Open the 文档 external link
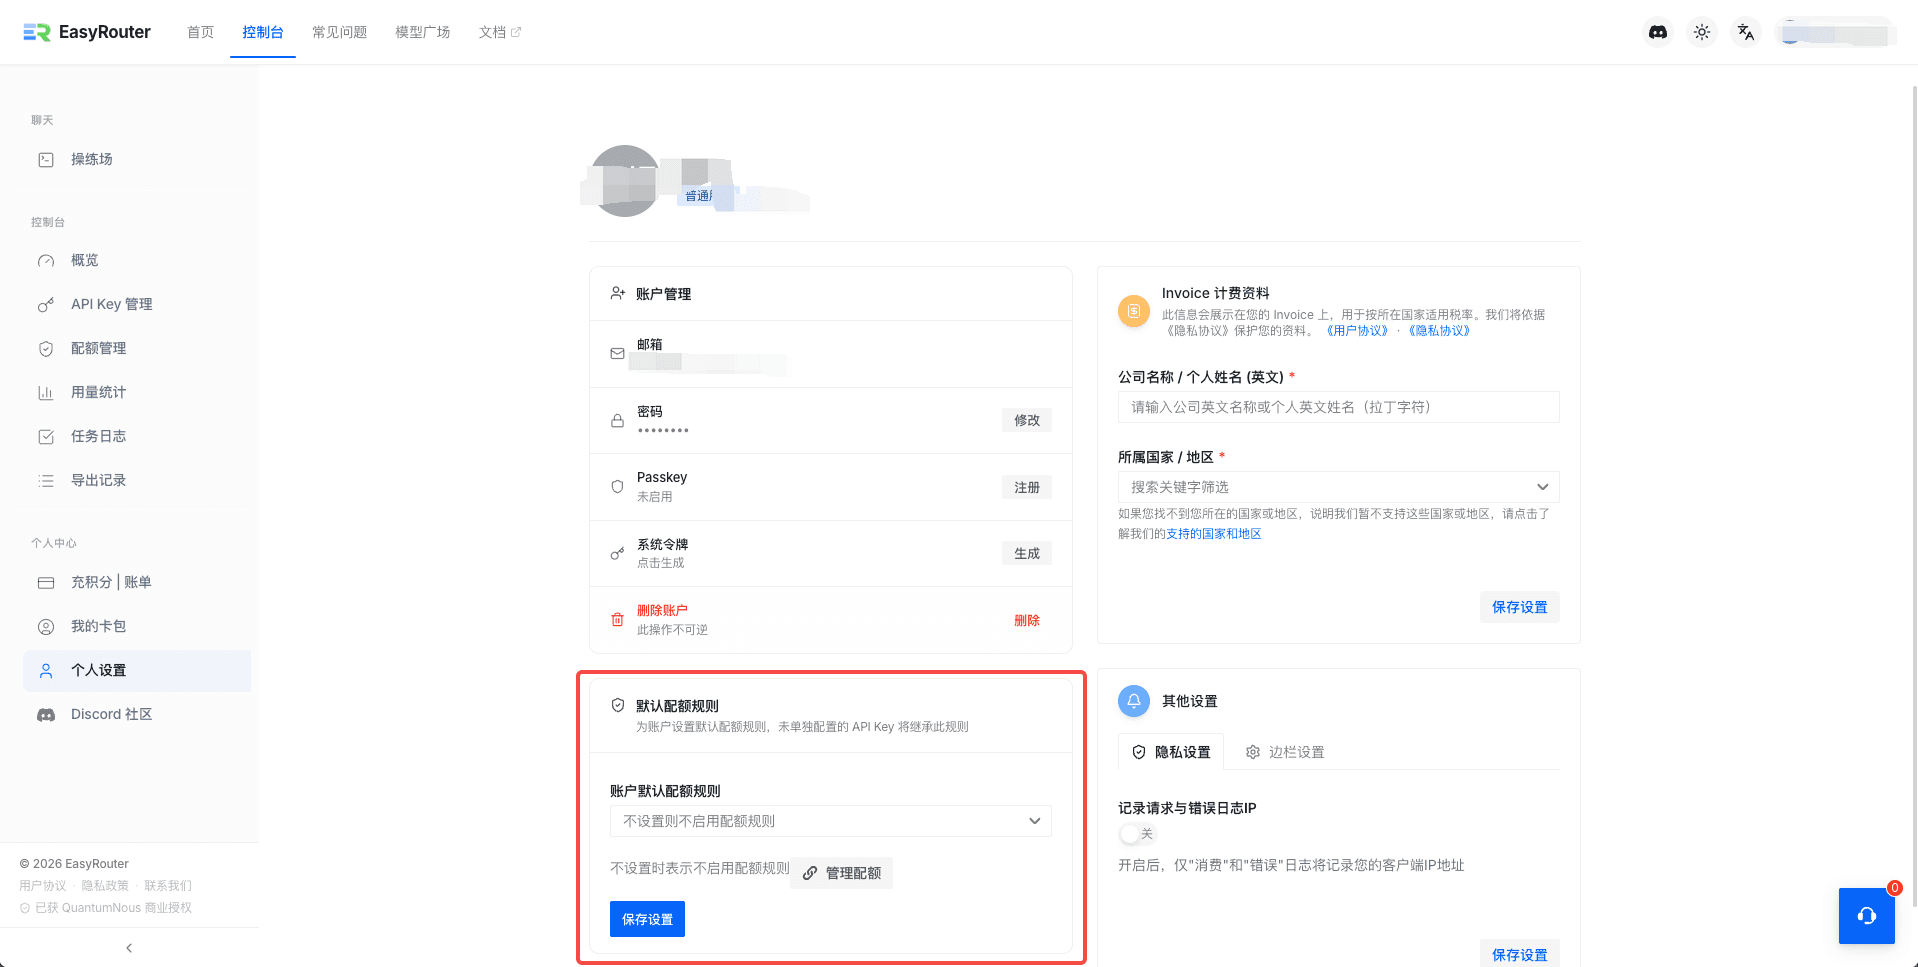Screen dimensions: 1918x967 [500, 32]
